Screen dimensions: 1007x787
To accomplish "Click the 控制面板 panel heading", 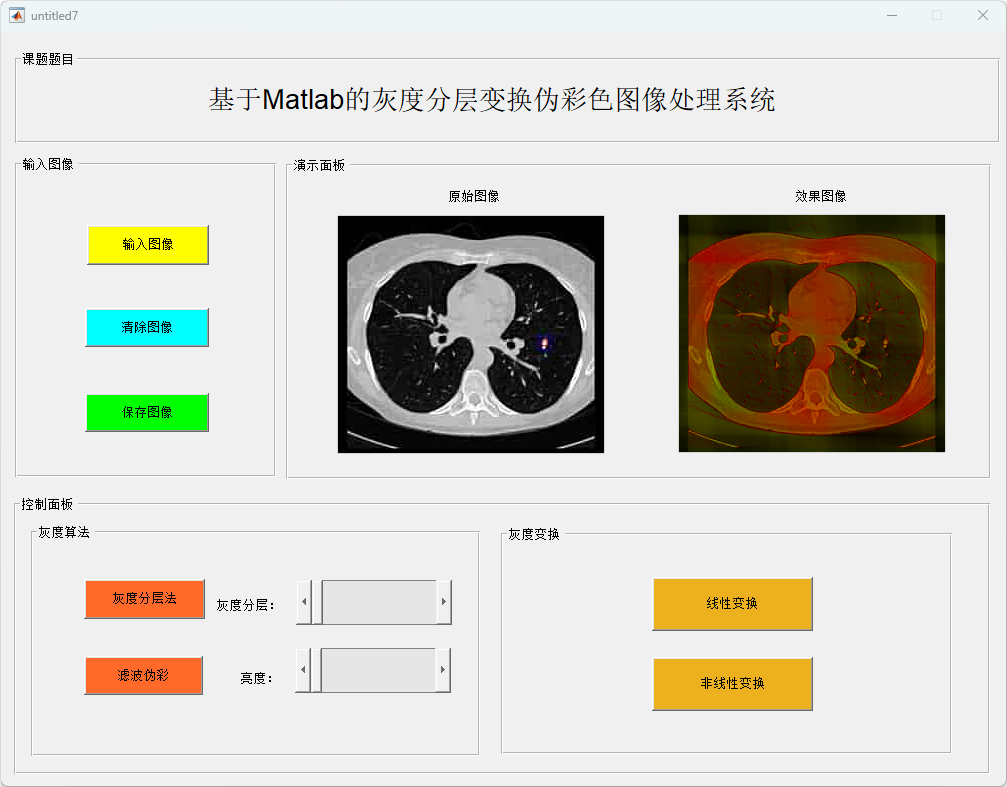I will [47, 504].
